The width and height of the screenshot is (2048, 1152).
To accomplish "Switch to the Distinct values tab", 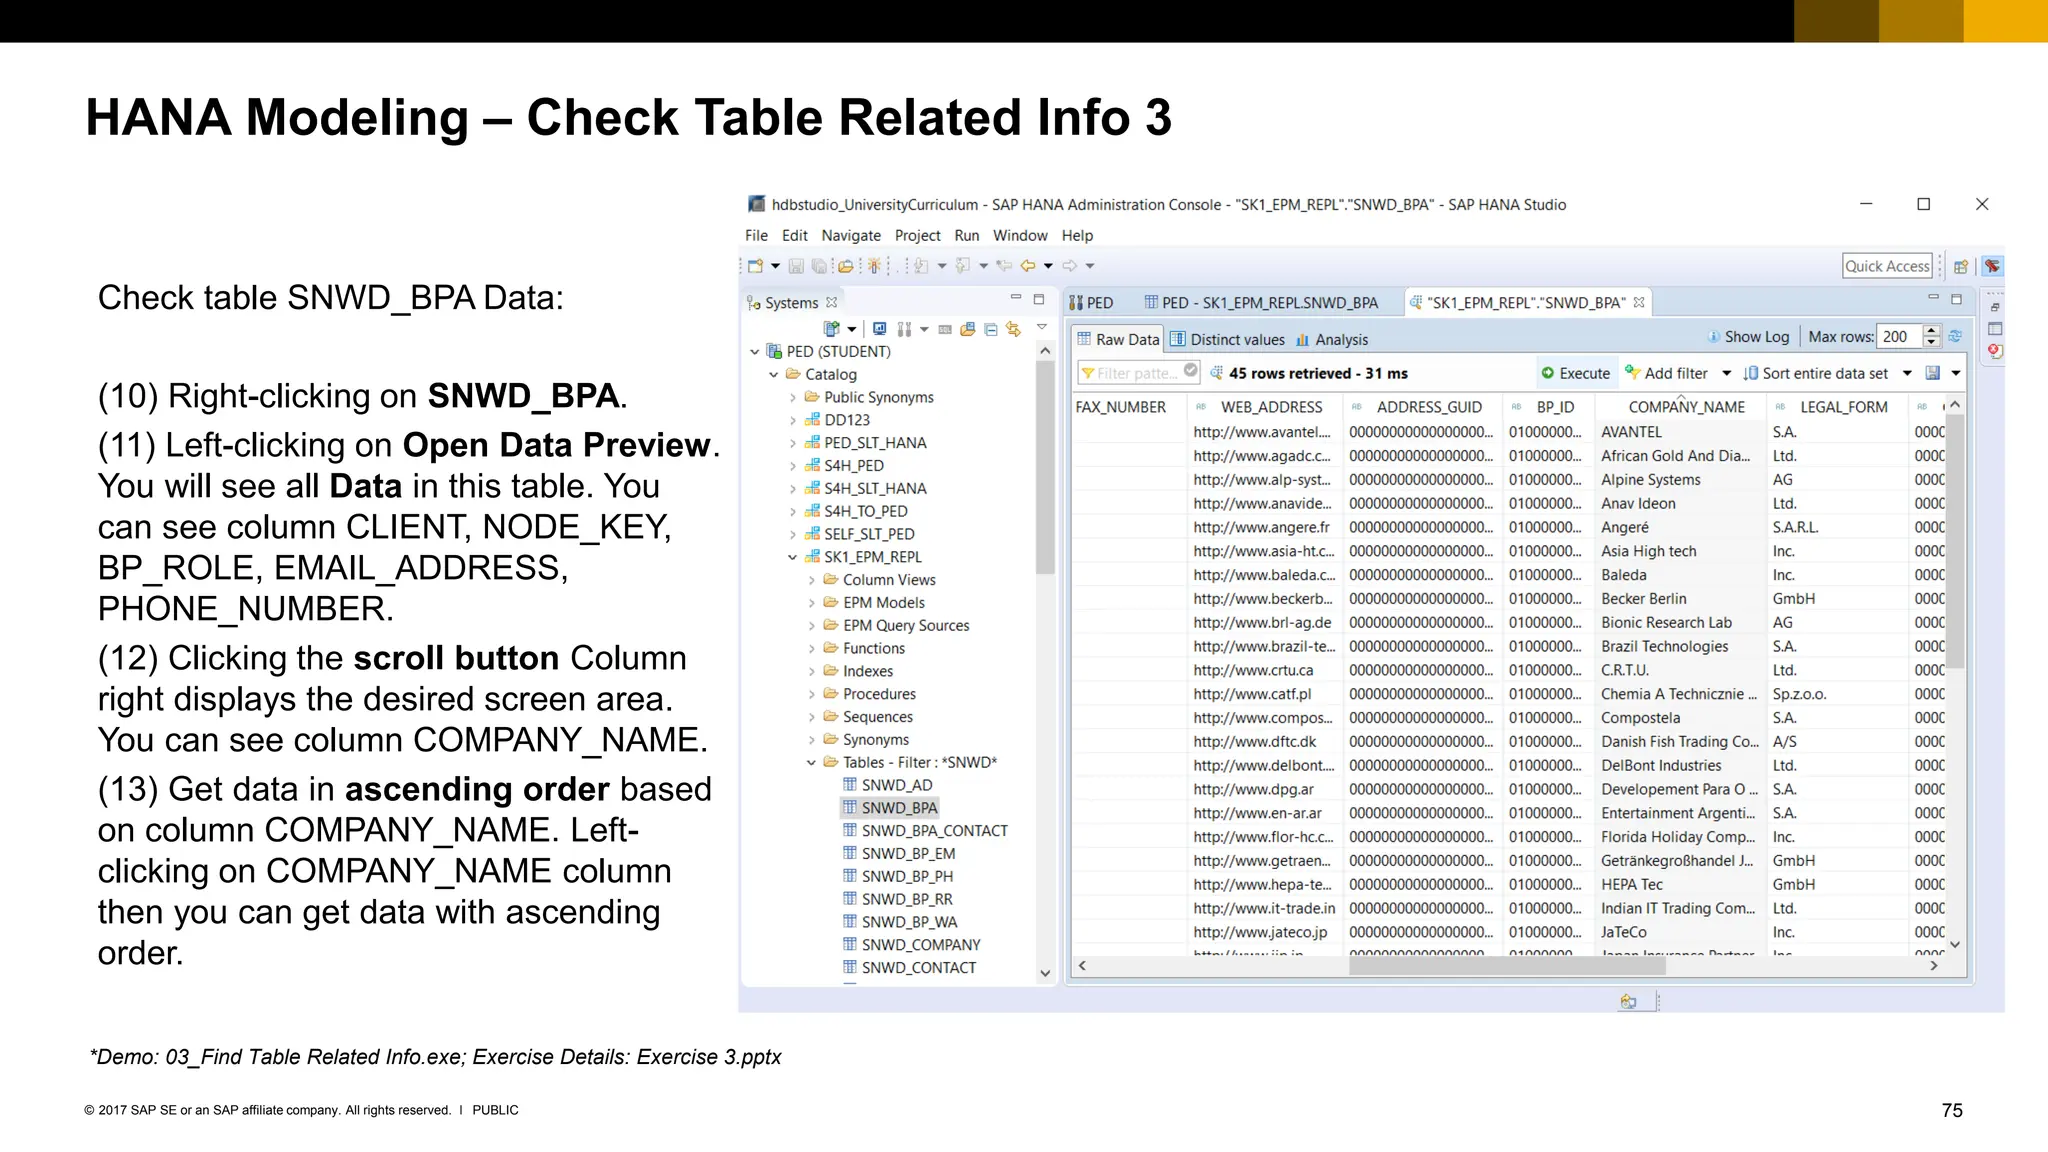I will [x=1227, y=339].
